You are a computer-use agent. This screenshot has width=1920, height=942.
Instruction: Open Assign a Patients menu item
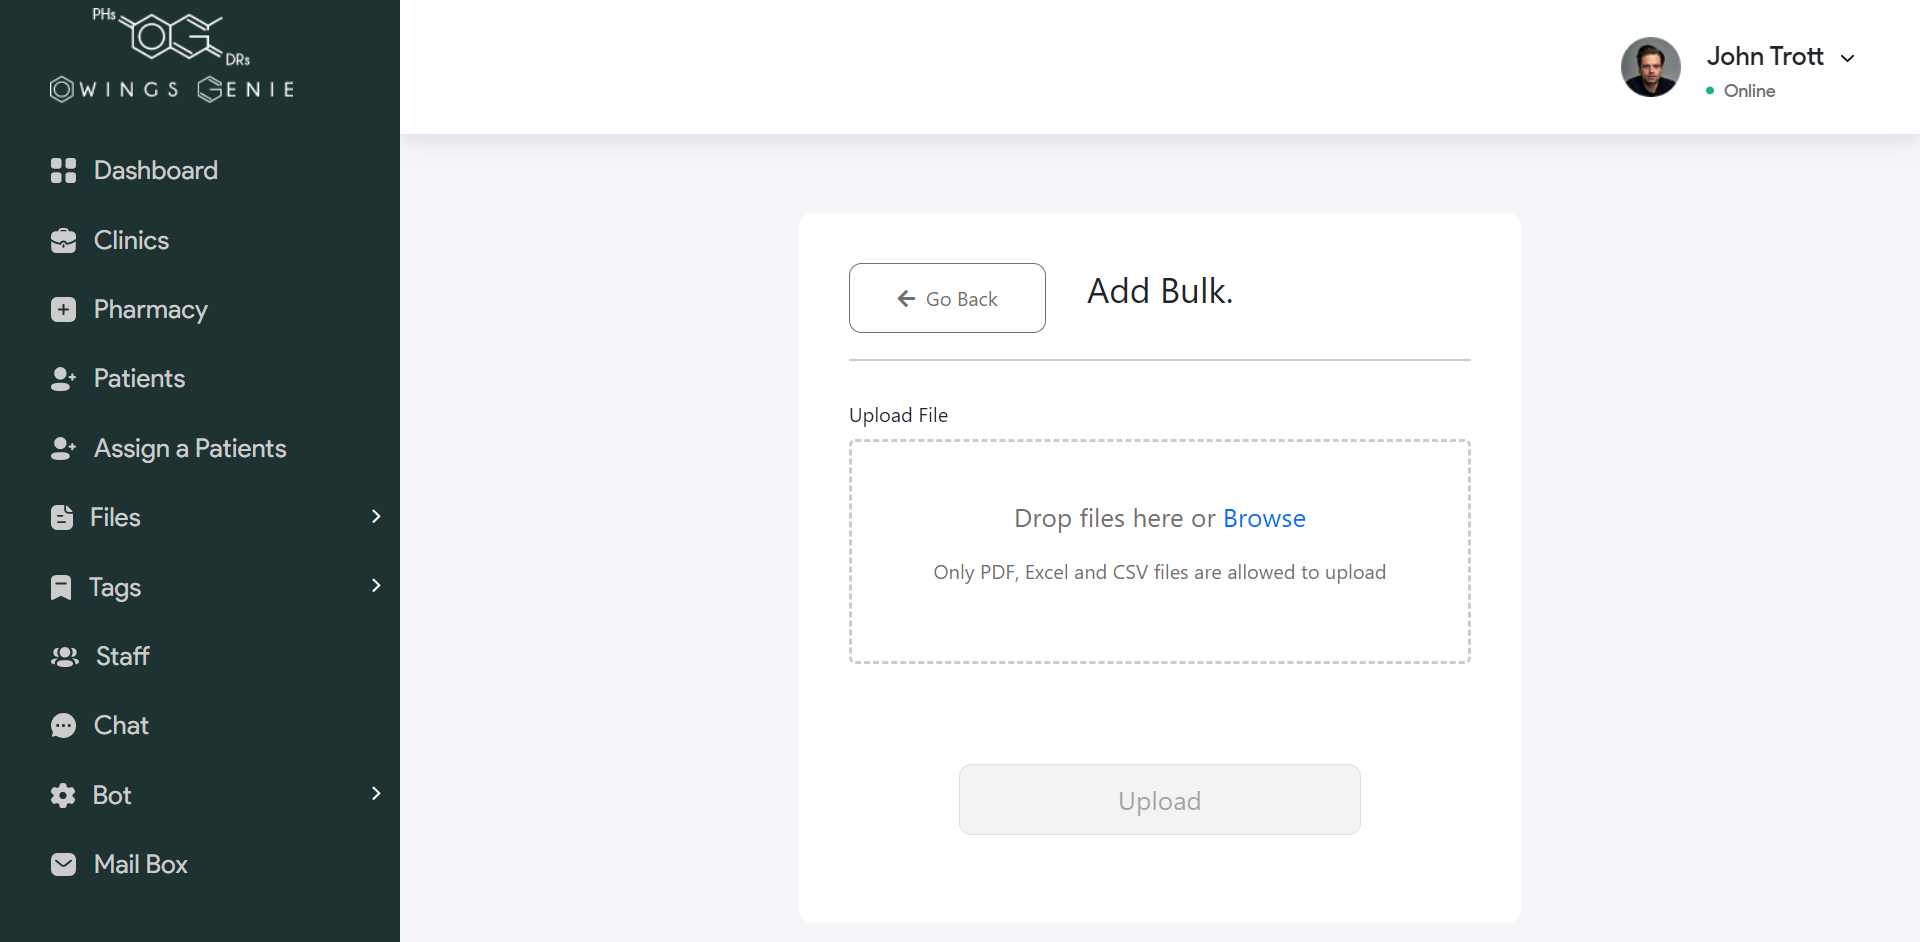click(190, 449)
